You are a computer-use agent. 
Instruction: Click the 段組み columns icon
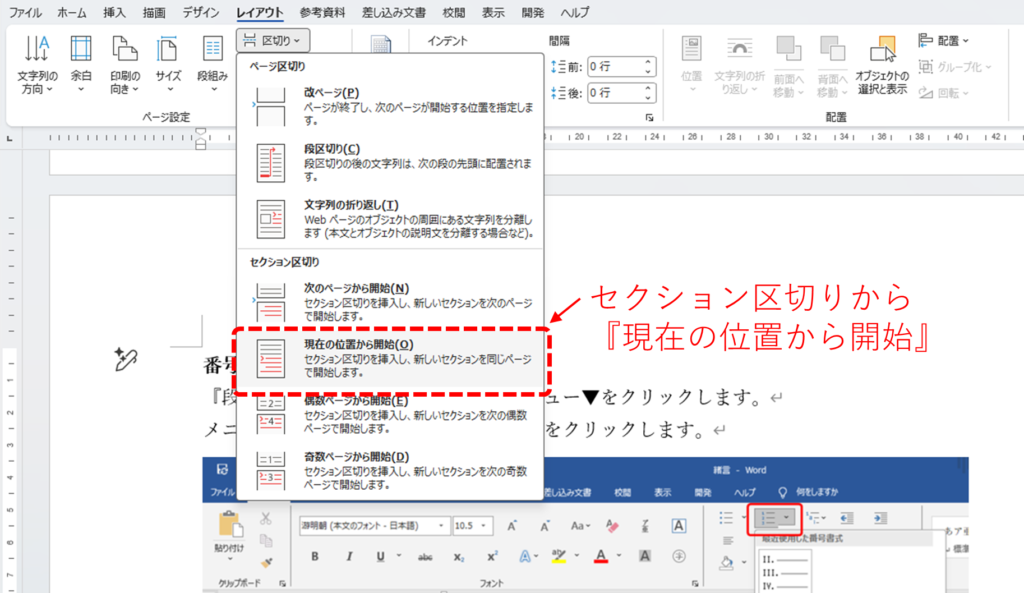212,52
